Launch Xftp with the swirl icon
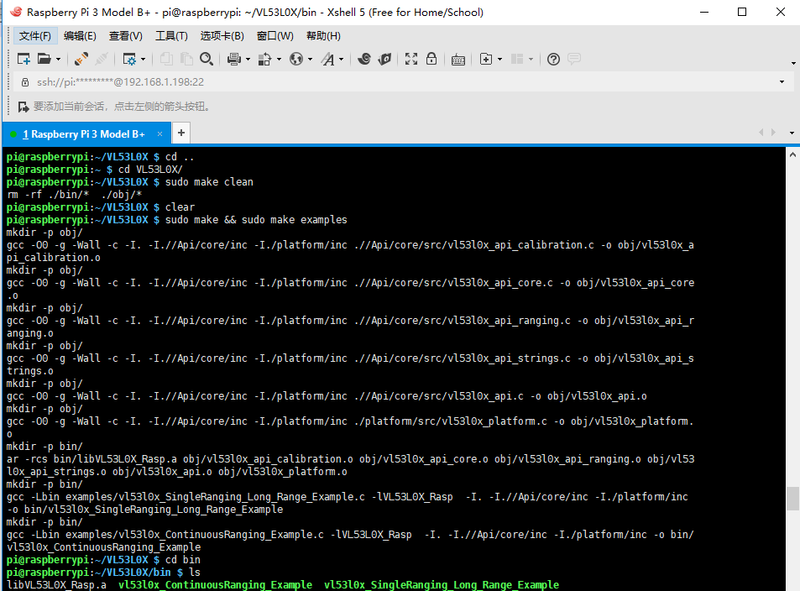 click(364, 59)
